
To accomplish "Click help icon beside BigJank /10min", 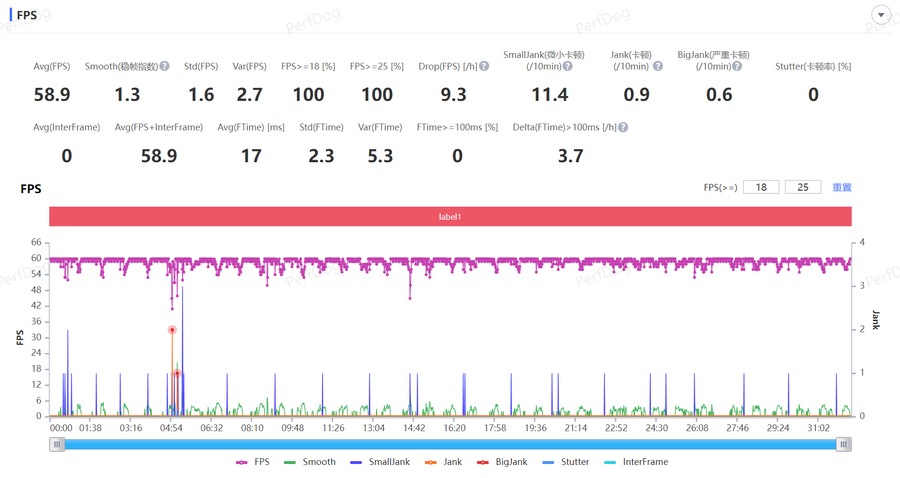I will pyautogui.click(x=737, y=67).
